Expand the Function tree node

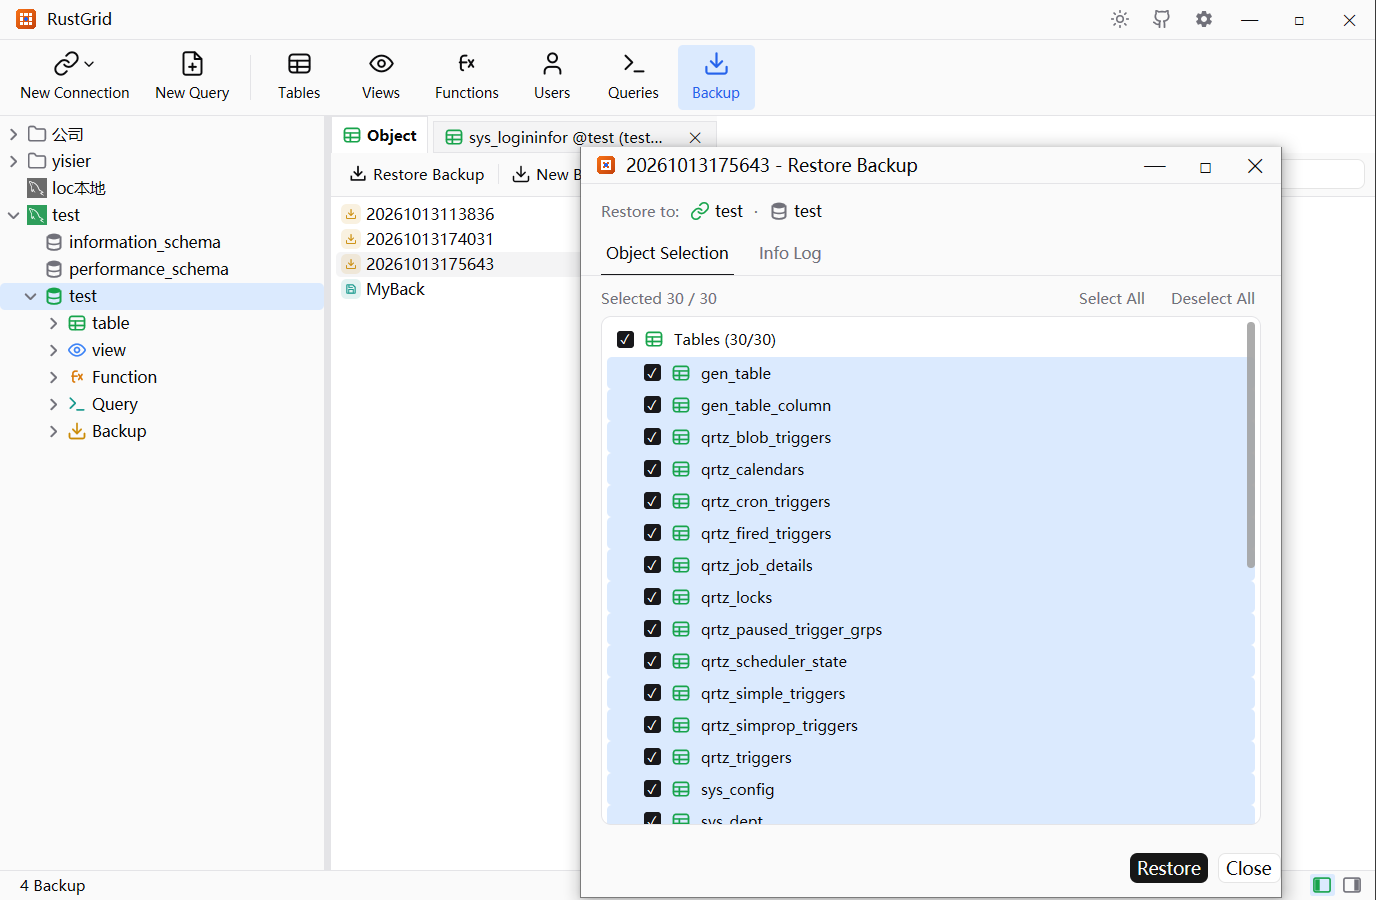coord(53,377)
